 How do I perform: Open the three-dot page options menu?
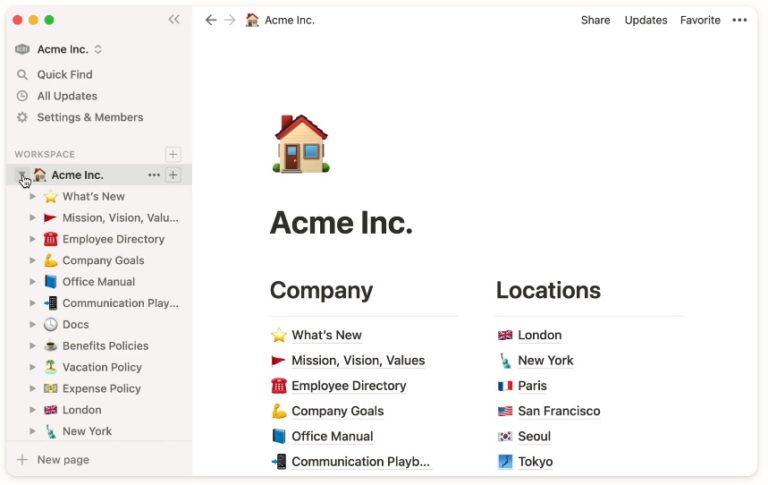(739, 20)
